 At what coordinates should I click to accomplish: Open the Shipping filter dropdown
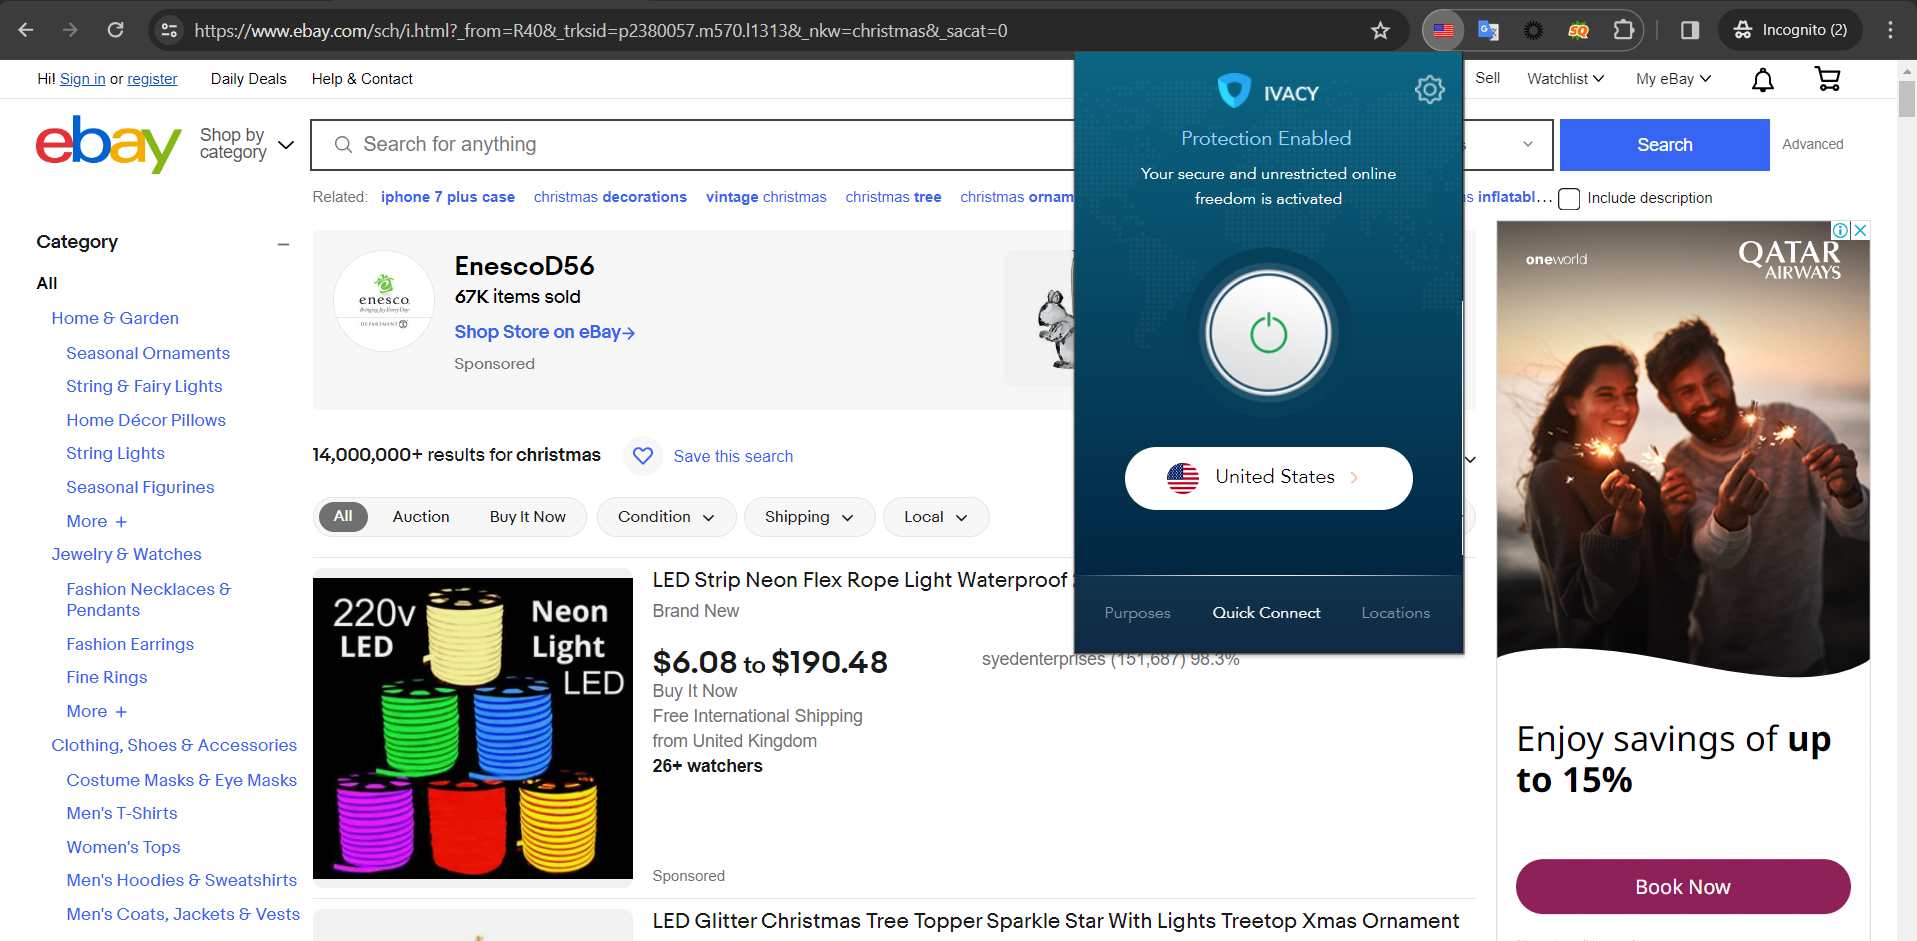click(x=809, y=517)
